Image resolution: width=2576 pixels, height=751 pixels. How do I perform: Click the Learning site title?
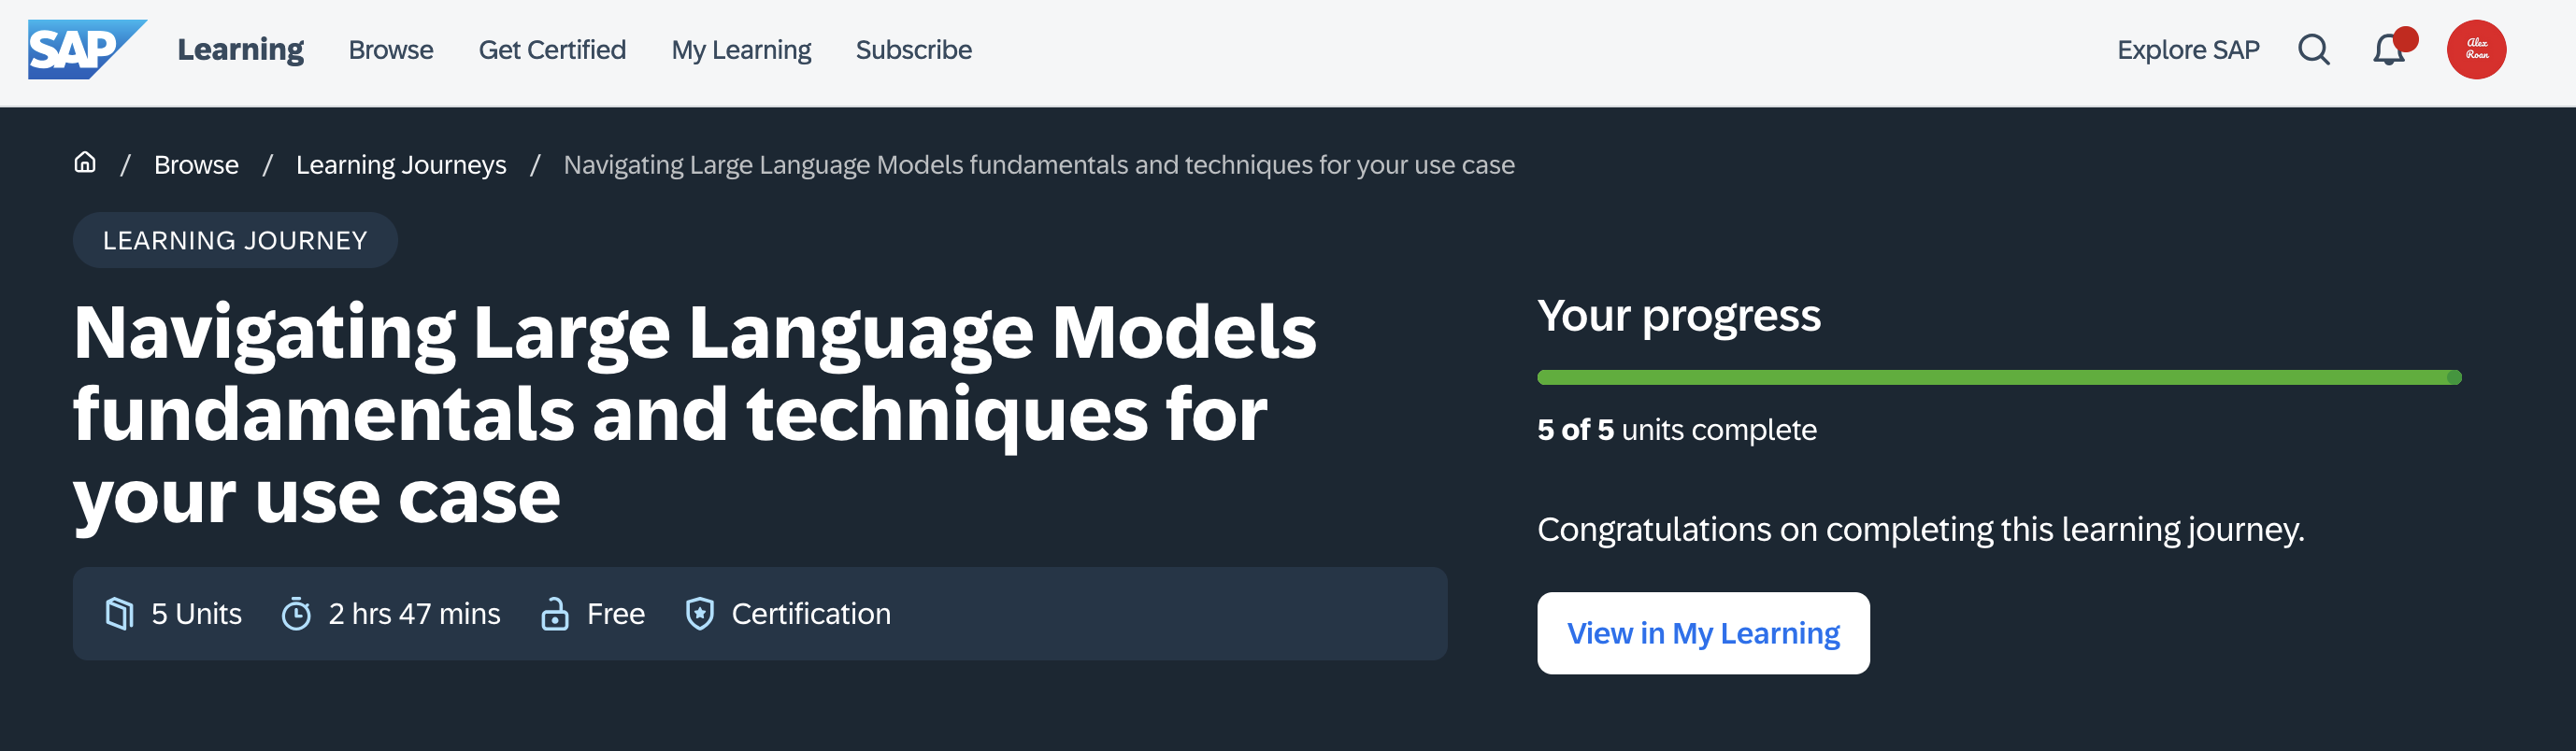240,50
